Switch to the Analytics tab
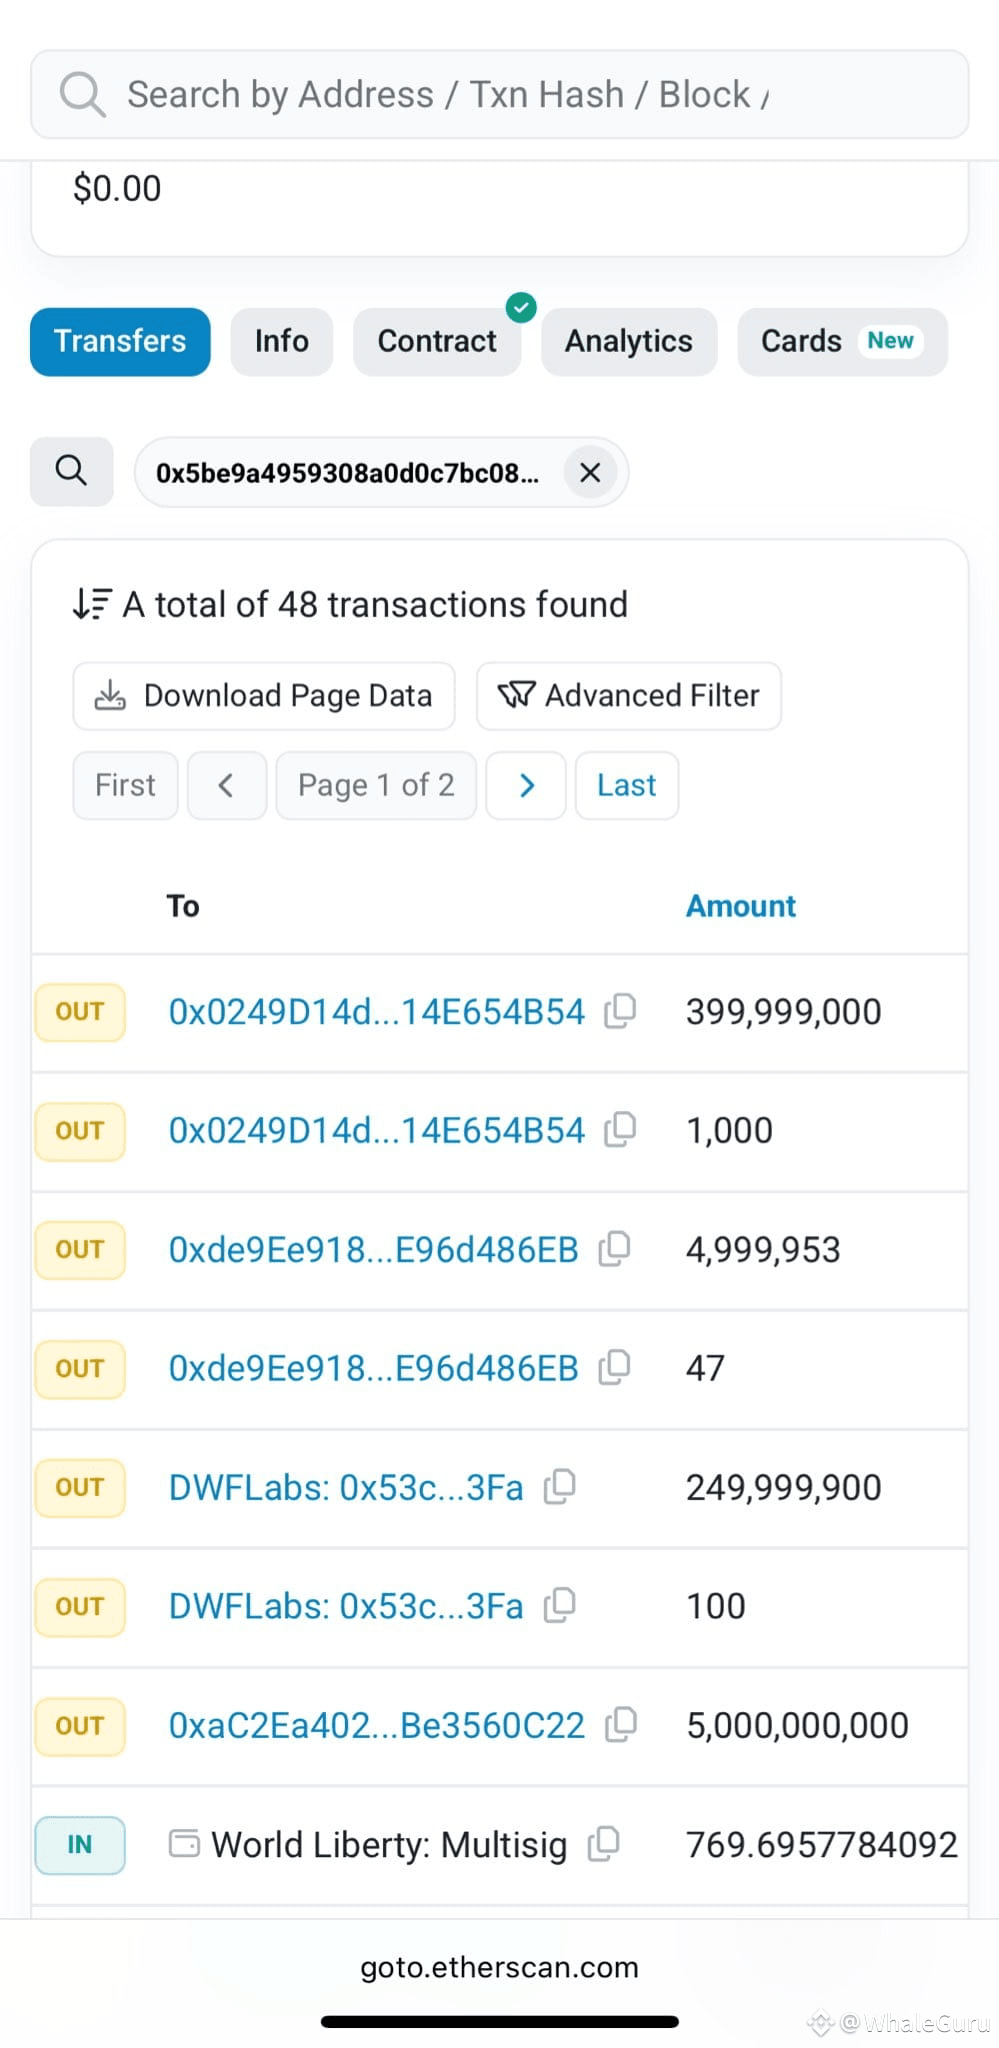Image resolution: width=999 pixels, height=2048 pixels. coord(629,342)
